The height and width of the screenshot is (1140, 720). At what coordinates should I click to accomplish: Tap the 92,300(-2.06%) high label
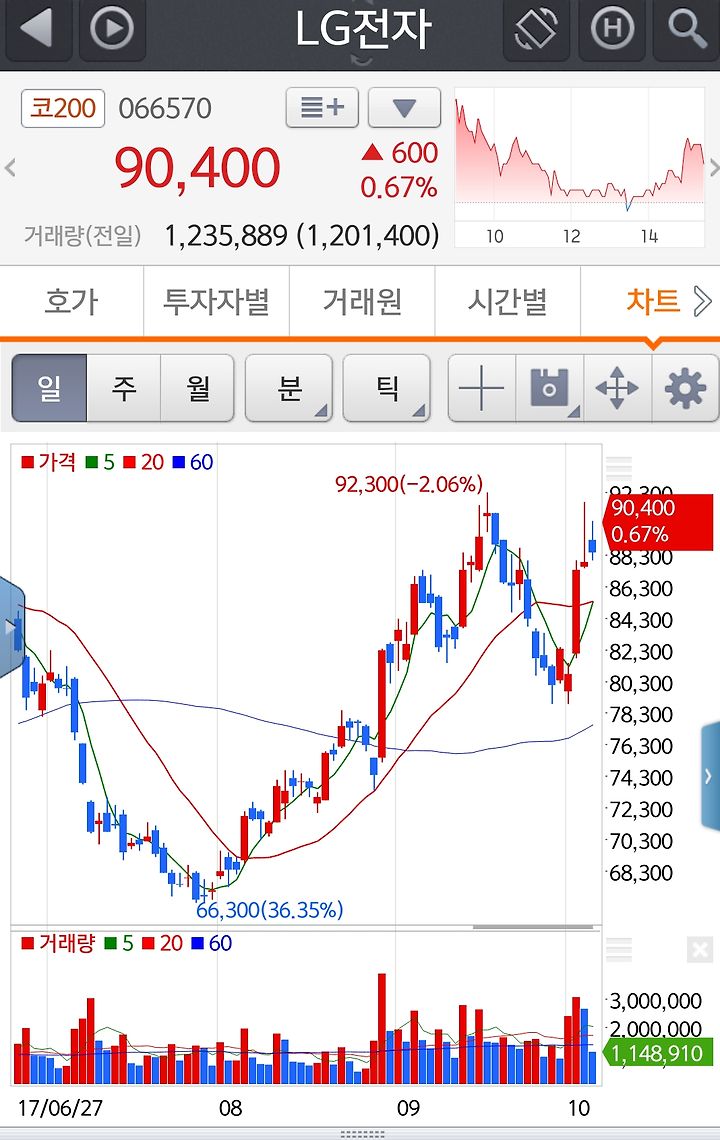(x=409, y=484)
